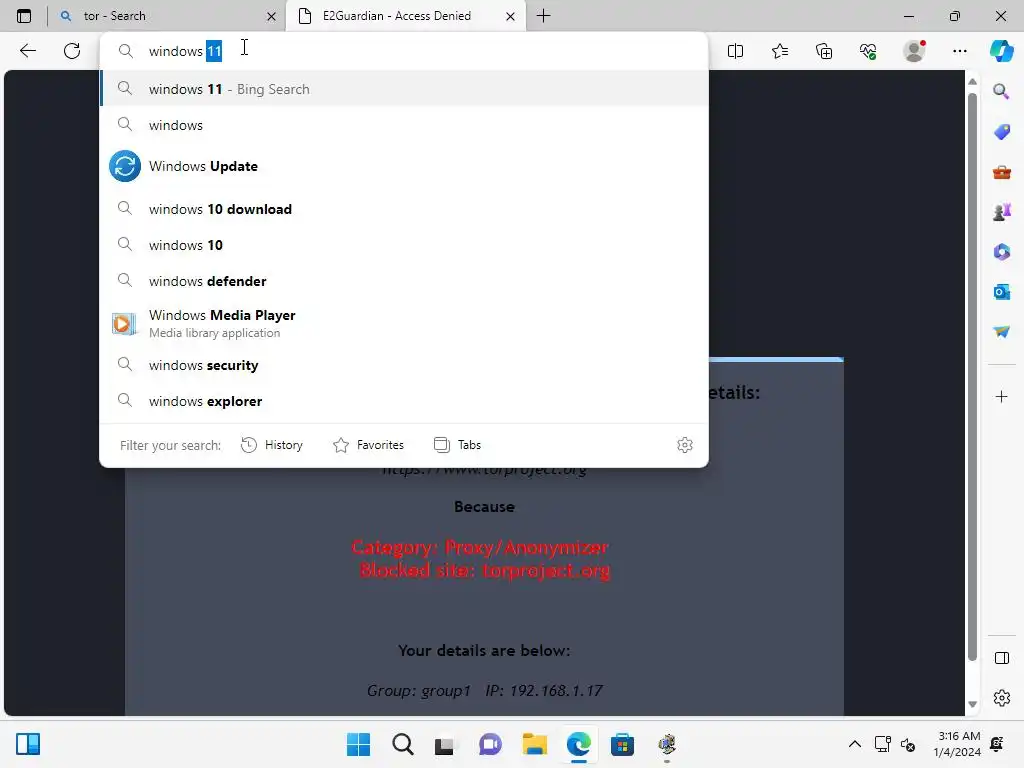The image size is (1024, 768).
Task: Open Settings and more ellipsis menu
Action: 960,51
